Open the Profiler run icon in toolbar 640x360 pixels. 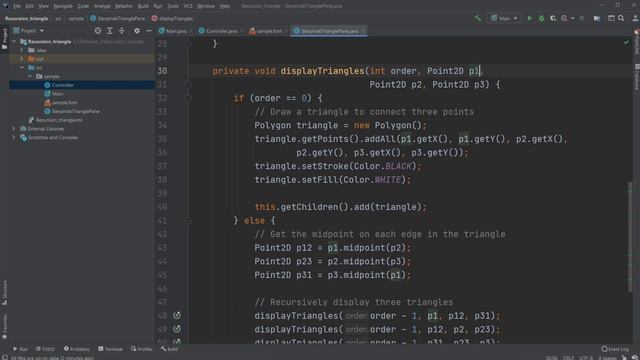pyautogui.click(x=564, y=18)
